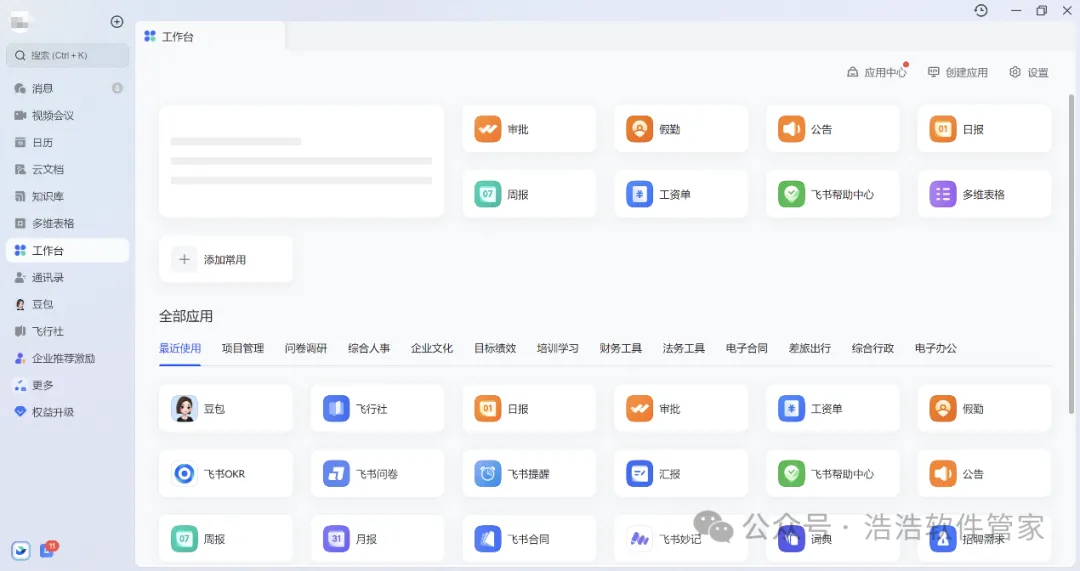Switch to 综合人事 tab
1080x571 pixels.
(x=369, y=349)
